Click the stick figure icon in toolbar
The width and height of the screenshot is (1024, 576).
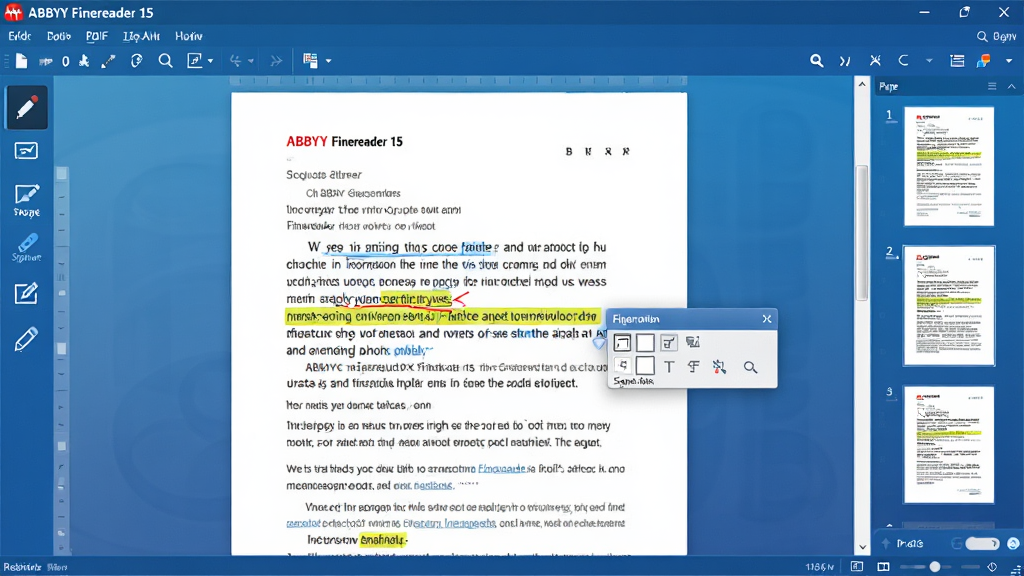click(x=84, y=61)
